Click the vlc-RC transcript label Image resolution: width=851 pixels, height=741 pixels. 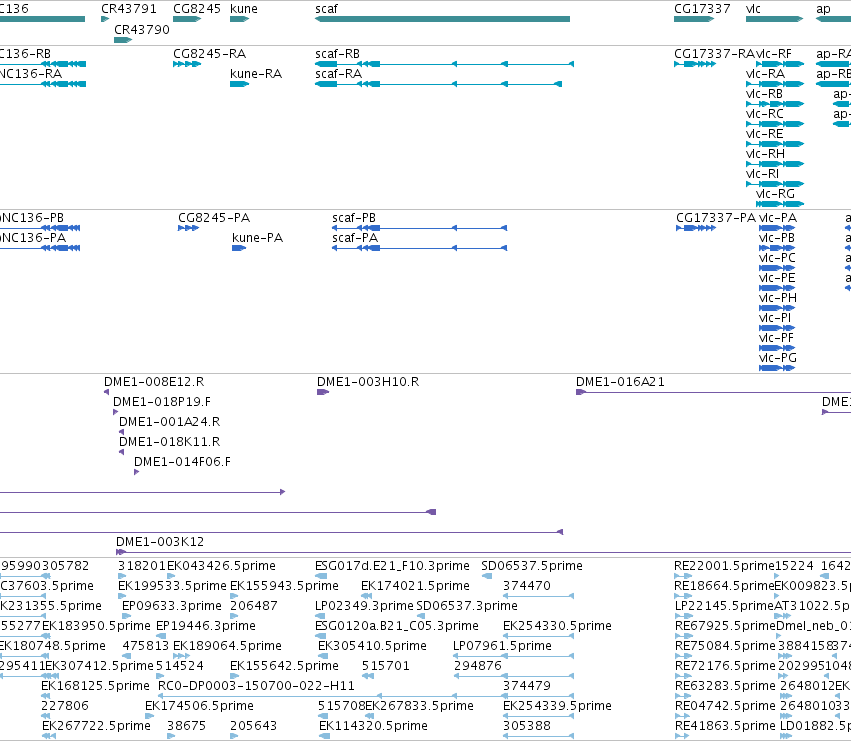point(765,114)
